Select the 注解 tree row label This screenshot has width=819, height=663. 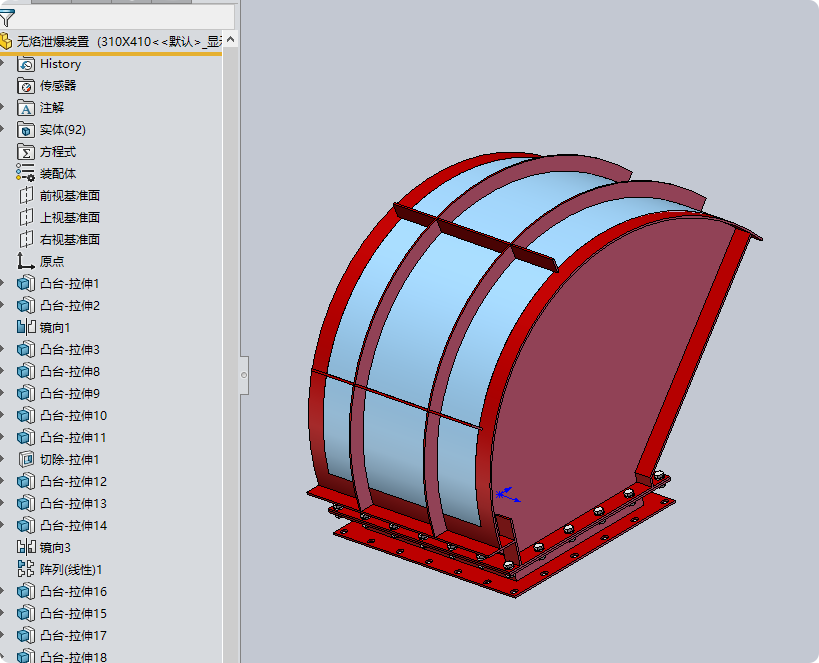[52, 108]
